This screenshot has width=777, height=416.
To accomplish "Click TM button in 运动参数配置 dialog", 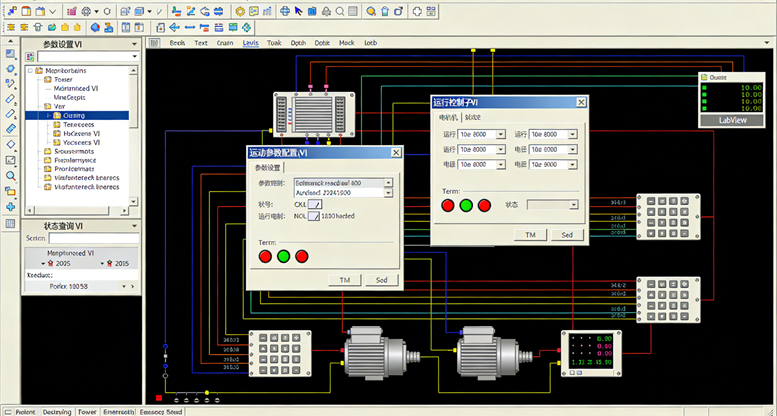I will [x=343, y=280].
